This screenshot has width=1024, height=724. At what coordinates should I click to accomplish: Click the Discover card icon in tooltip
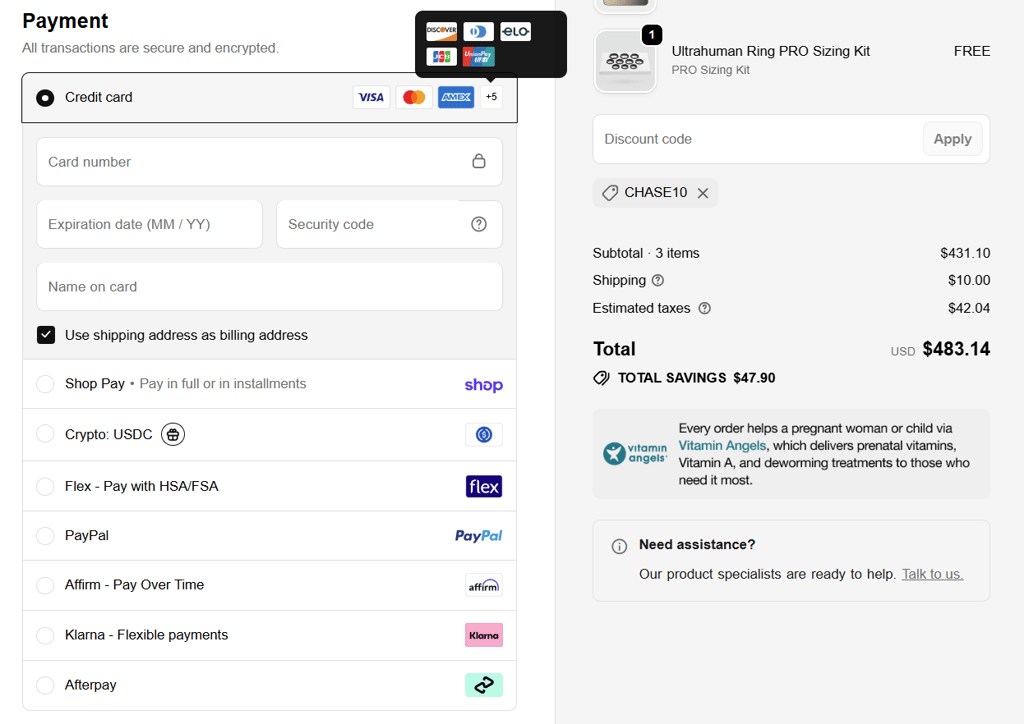click(x=441, y=31)
